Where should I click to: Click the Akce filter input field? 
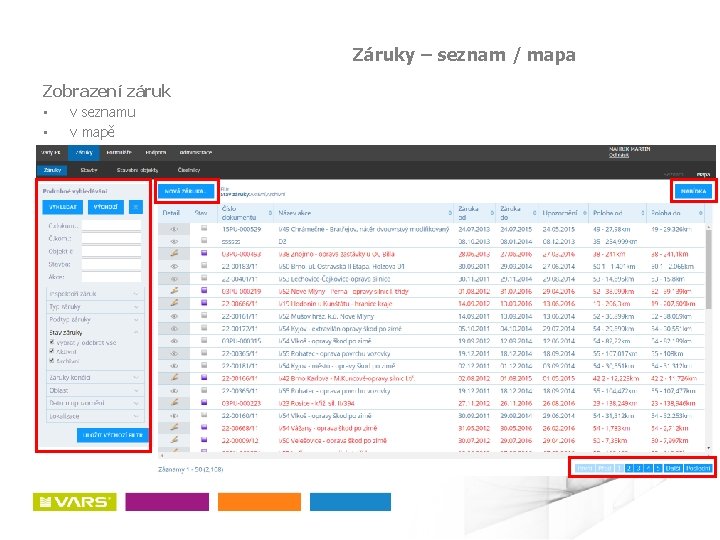(112, 277)
